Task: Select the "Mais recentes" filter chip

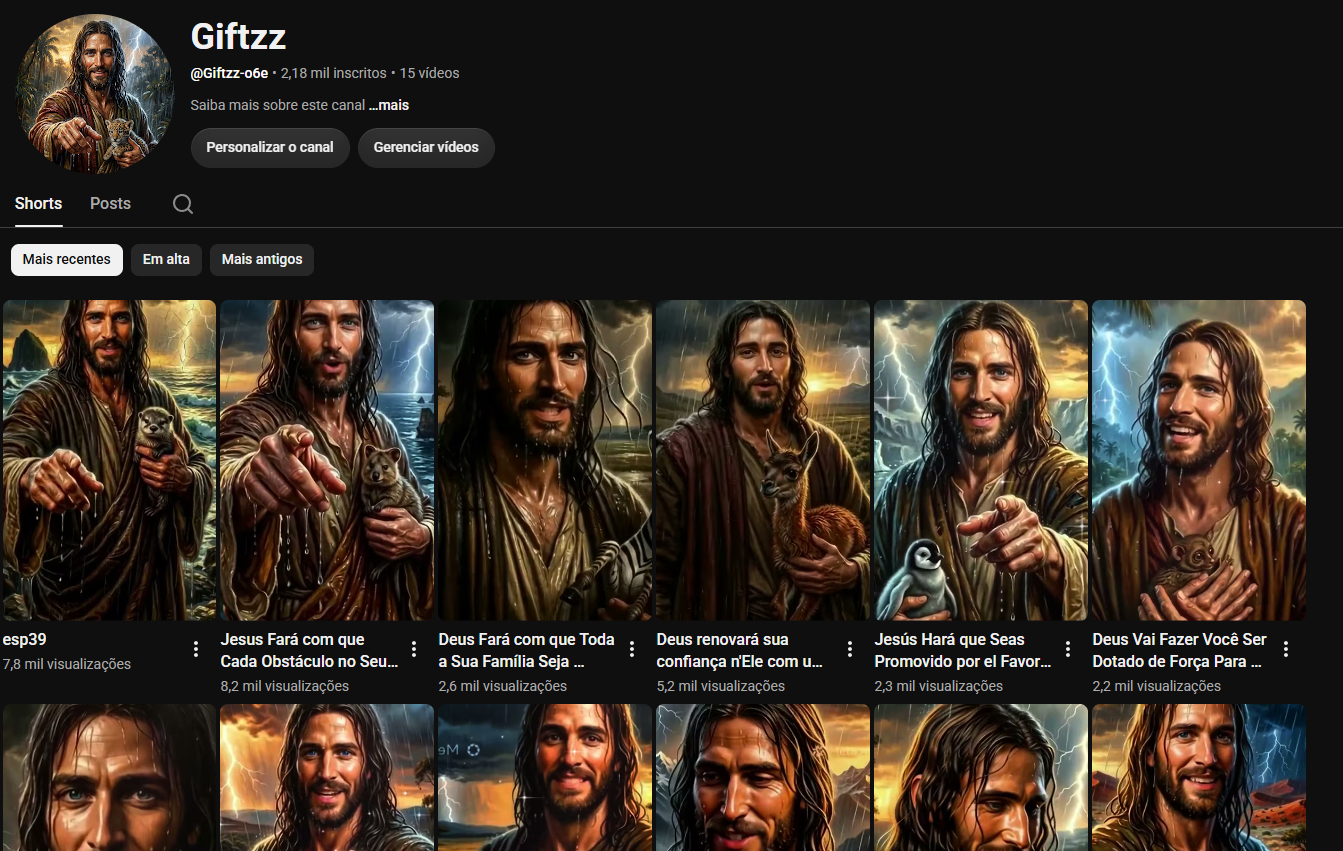Action: pyautogui.click(x=67, y=260)
